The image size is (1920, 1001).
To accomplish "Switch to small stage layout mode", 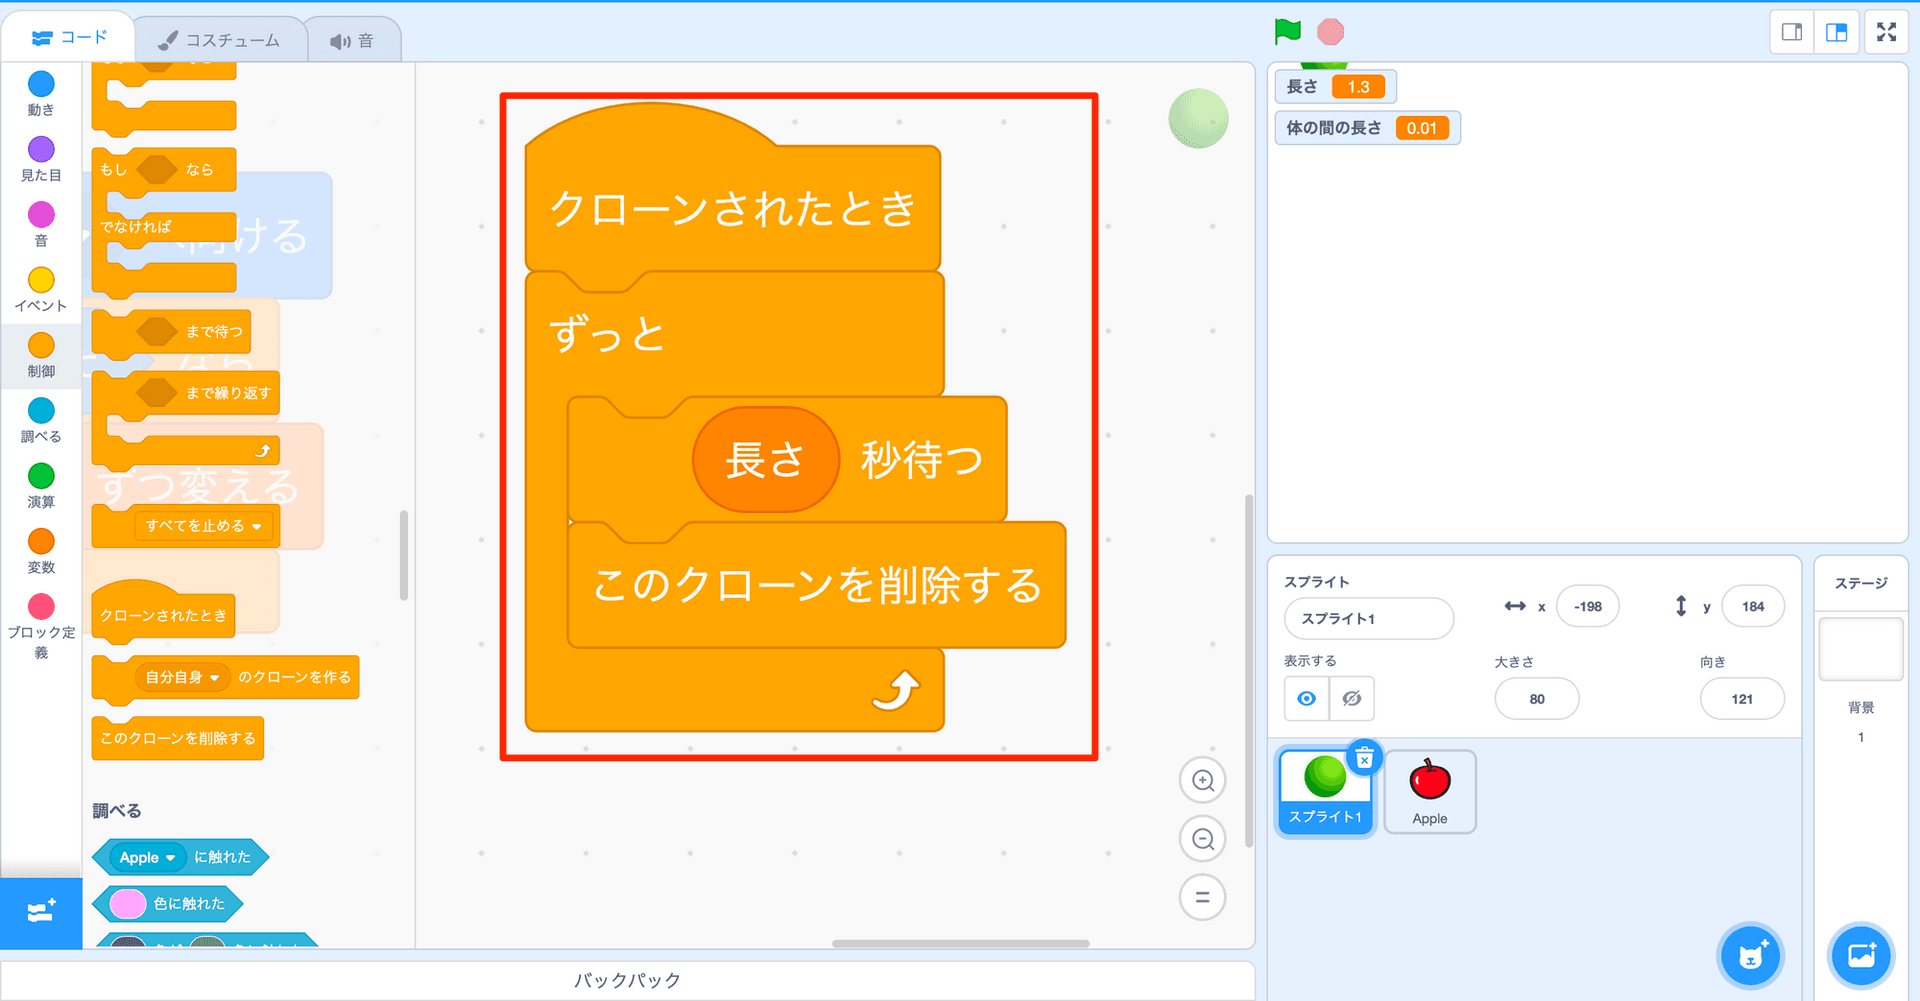I will pos(1791,31).
